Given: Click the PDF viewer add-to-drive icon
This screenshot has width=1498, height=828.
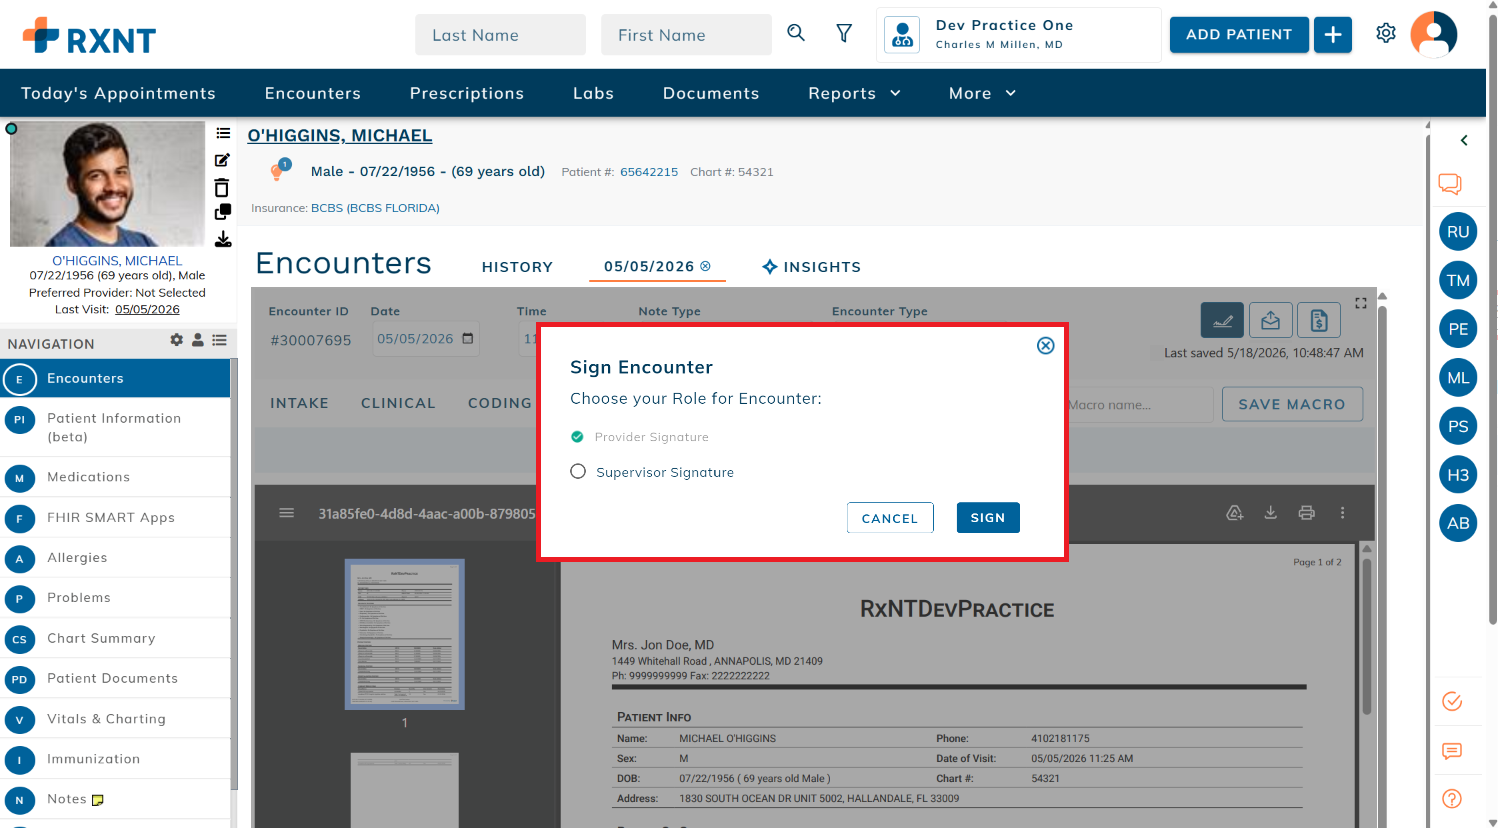Looking at the screenshot, I should (x=1235, y=513).
